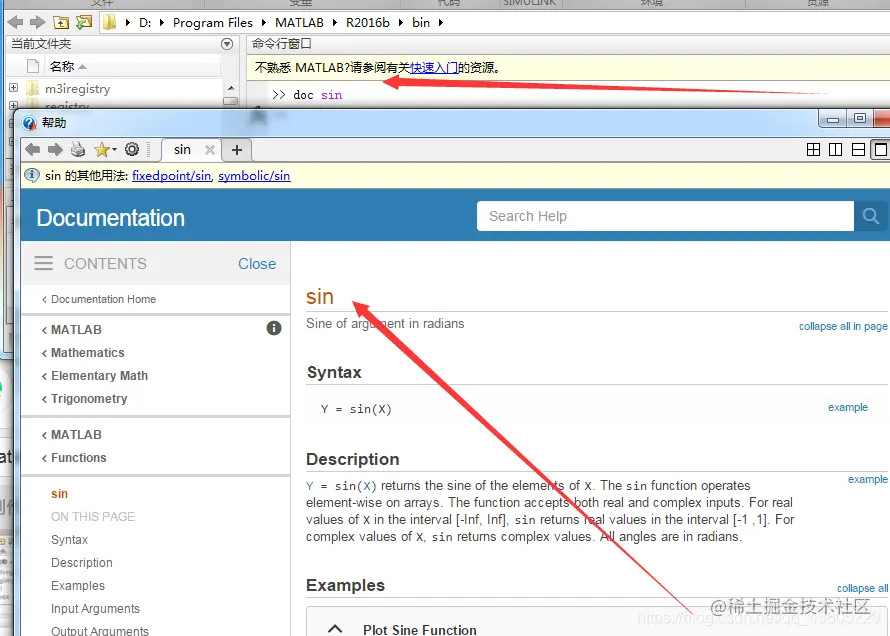The height and width of the screenshot is (636, 890).
Task: Jump to Syntax section in sidebar
Action: (69, 540)
